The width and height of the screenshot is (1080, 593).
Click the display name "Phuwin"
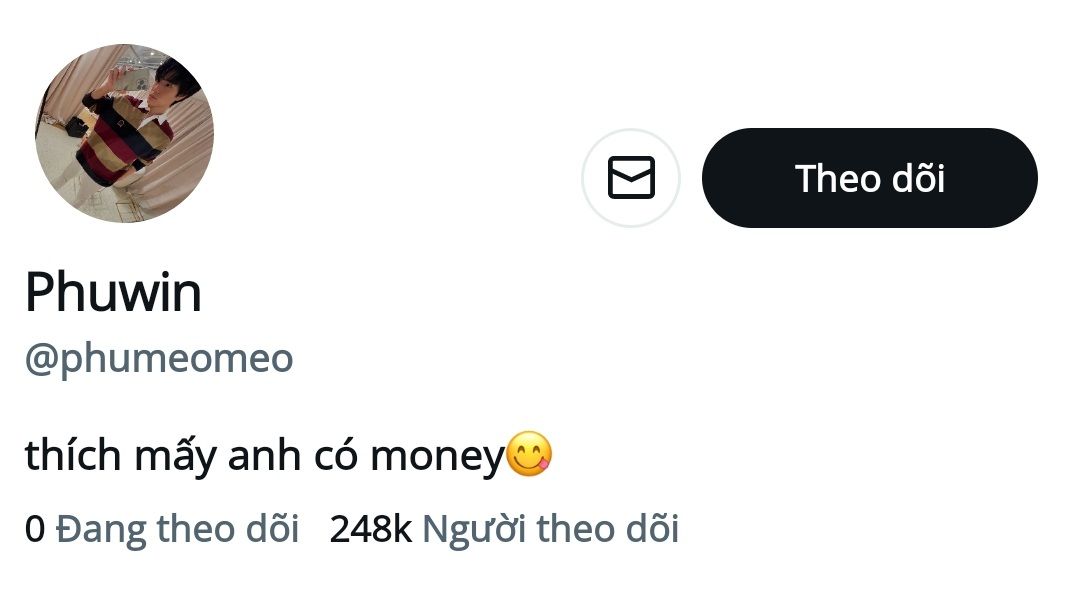[113, 293]
